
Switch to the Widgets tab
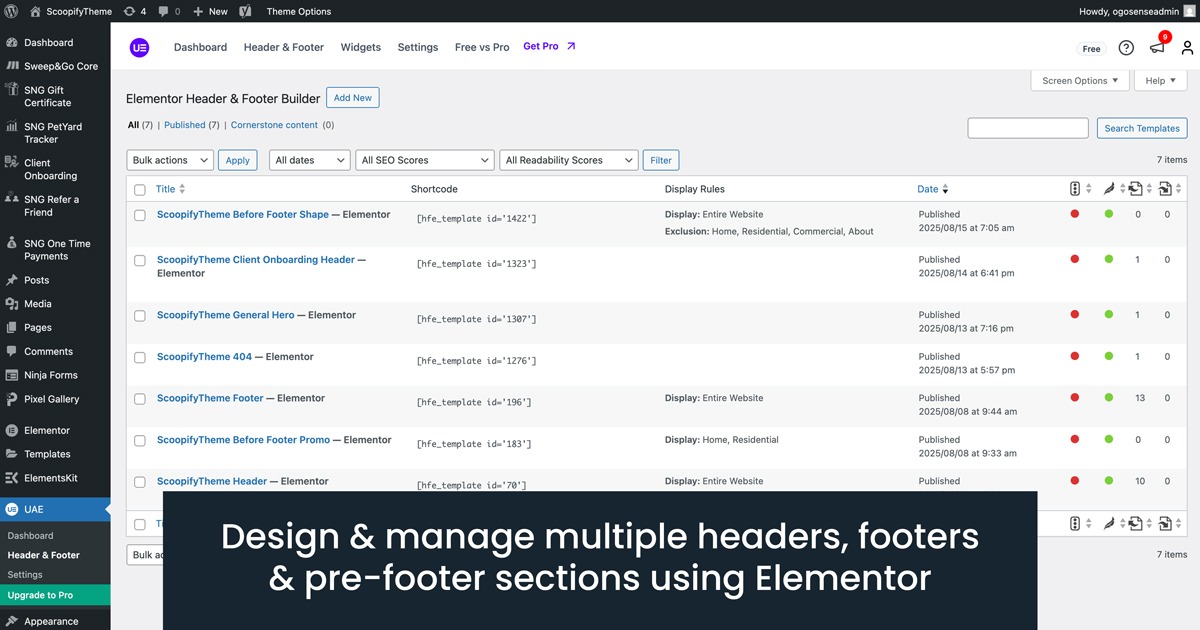click(x=361, y=47)
